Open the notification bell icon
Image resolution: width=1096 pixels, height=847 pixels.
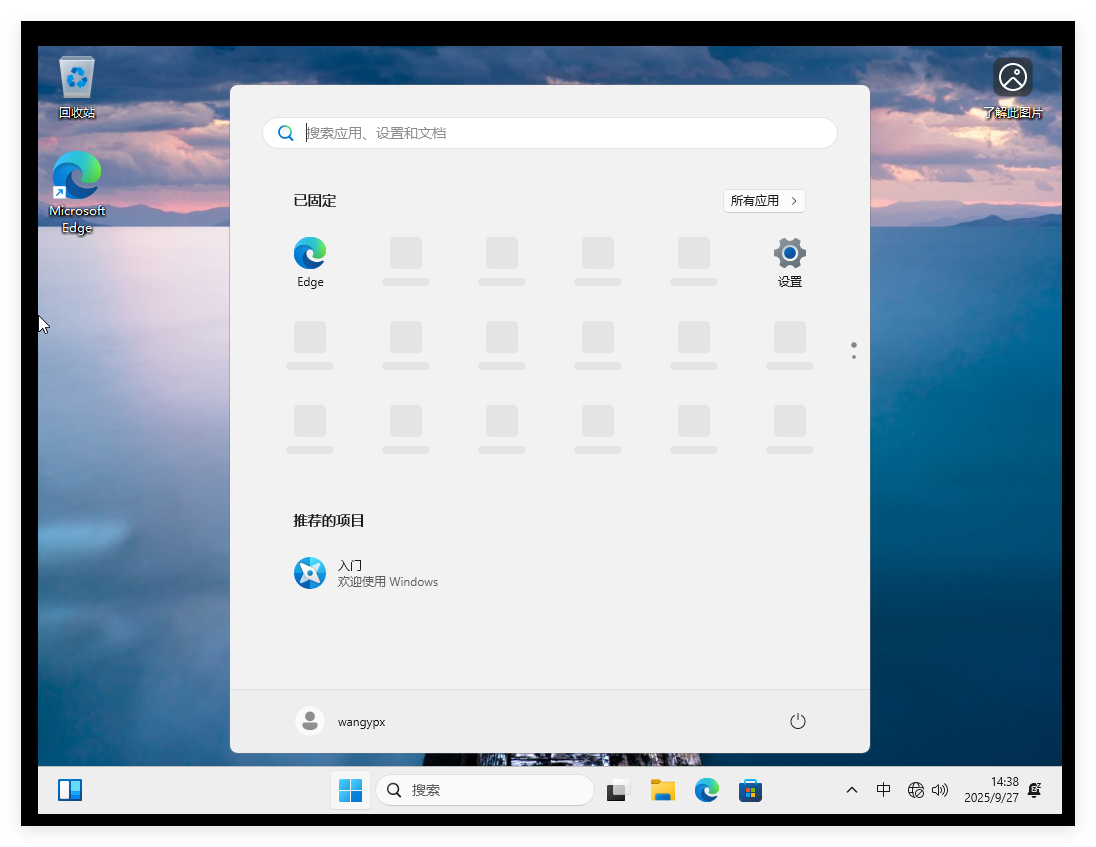(x=1035, y=790)
